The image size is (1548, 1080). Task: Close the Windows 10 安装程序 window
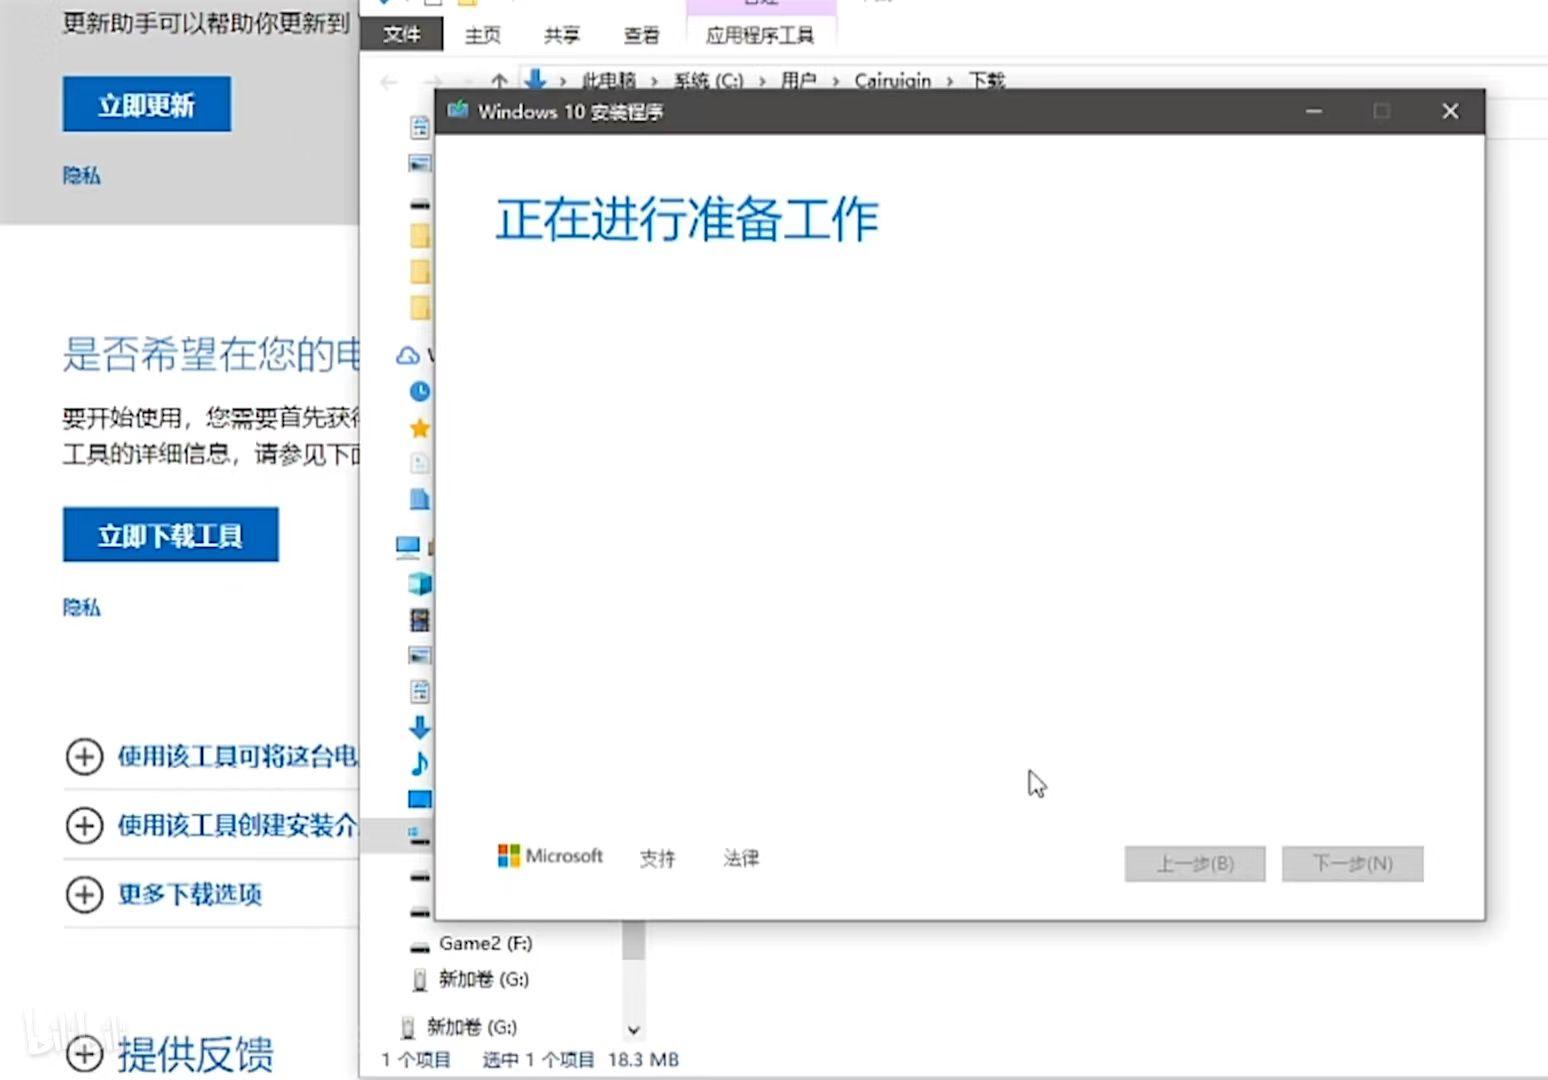(1450, 111)
